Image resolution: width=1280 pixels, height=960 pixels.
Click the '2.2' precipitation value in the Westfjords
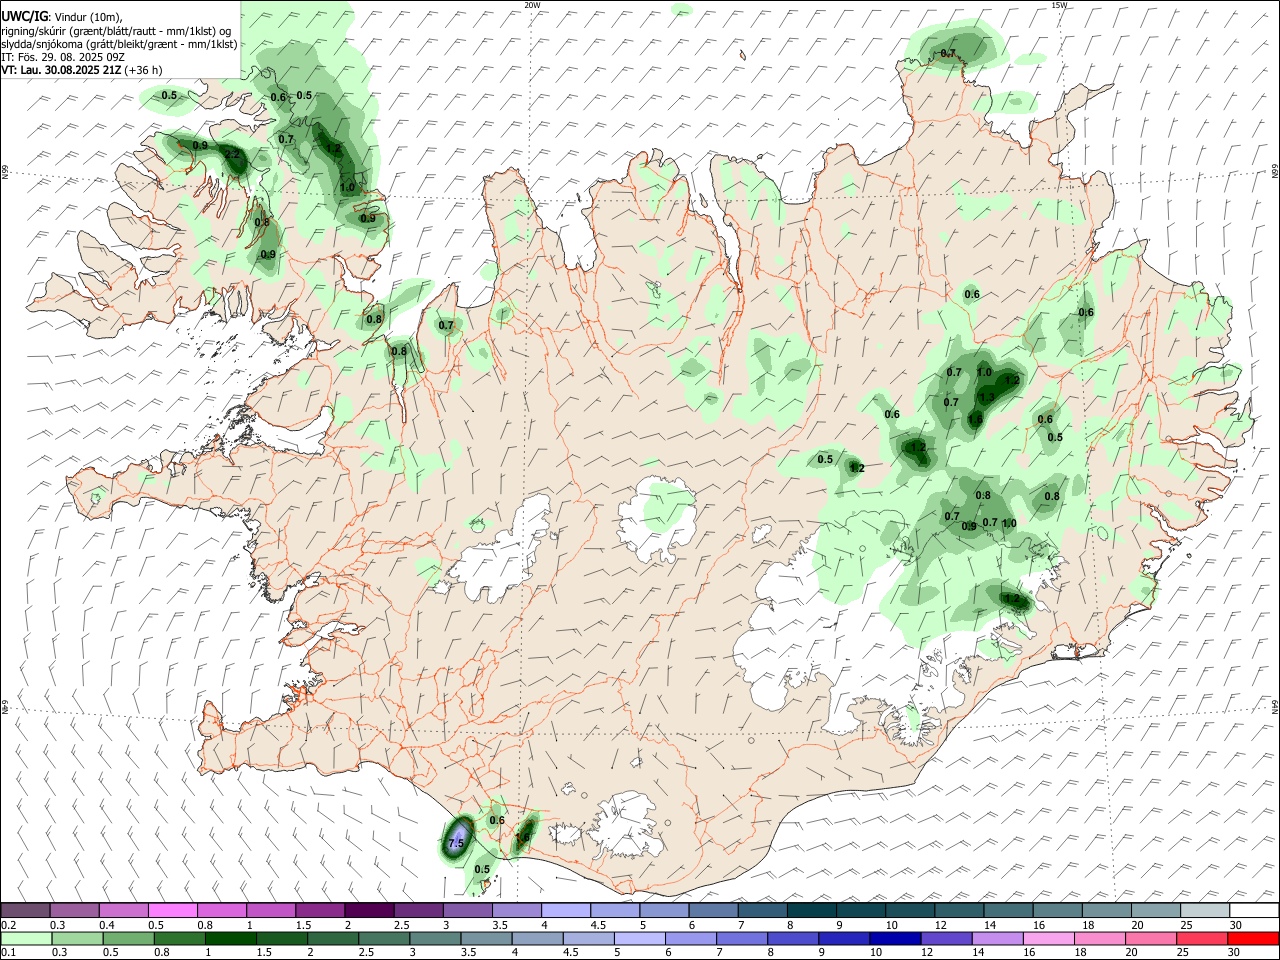coord(232,155)
